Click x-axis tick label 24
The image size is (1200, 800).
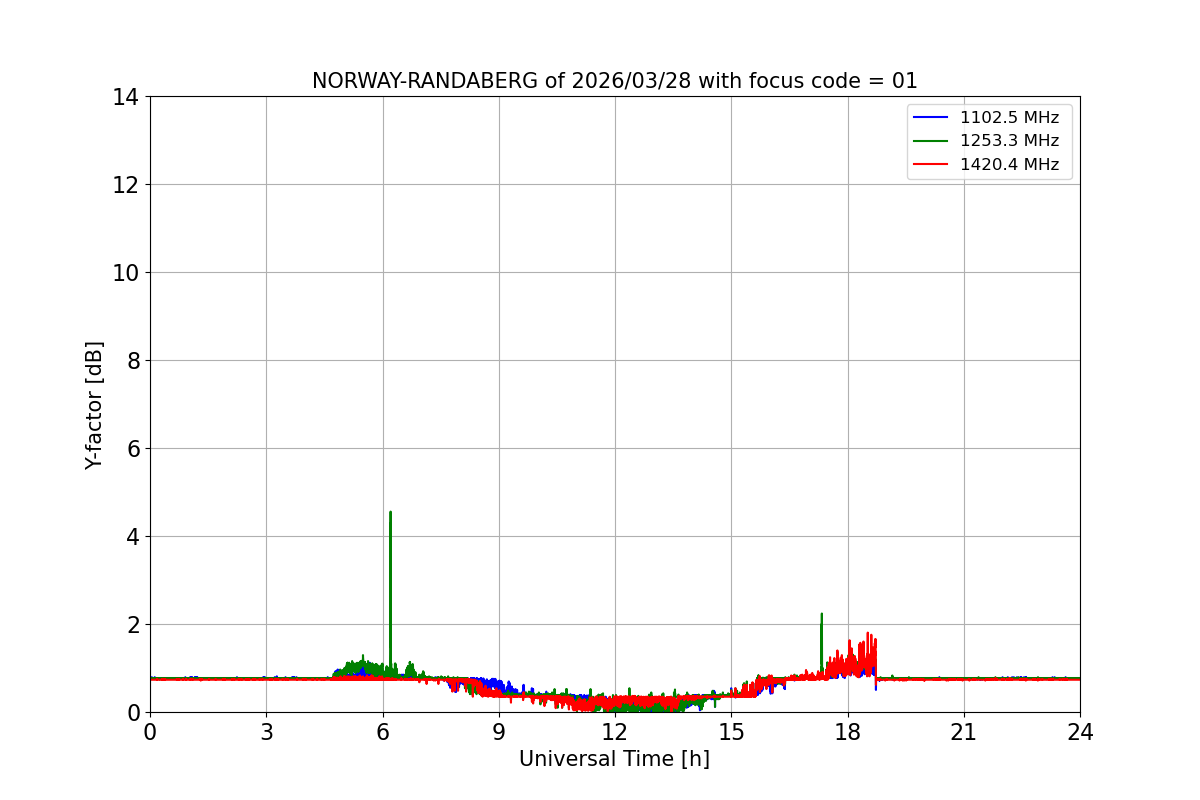click(1080, 732)
